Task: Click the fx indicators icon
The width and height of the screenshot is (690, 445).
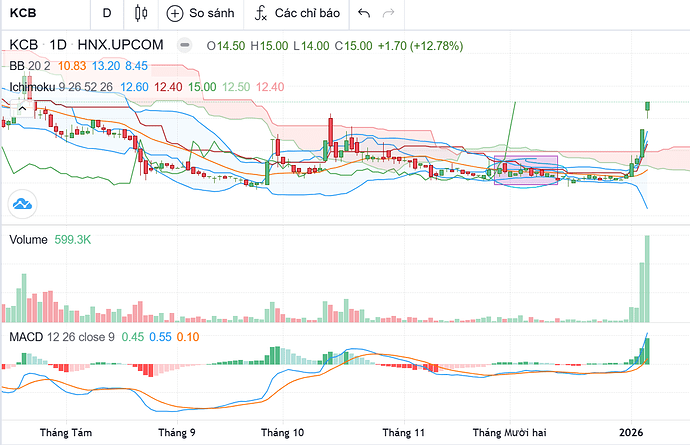Action: pyautogui.click(x=261, y=14)
